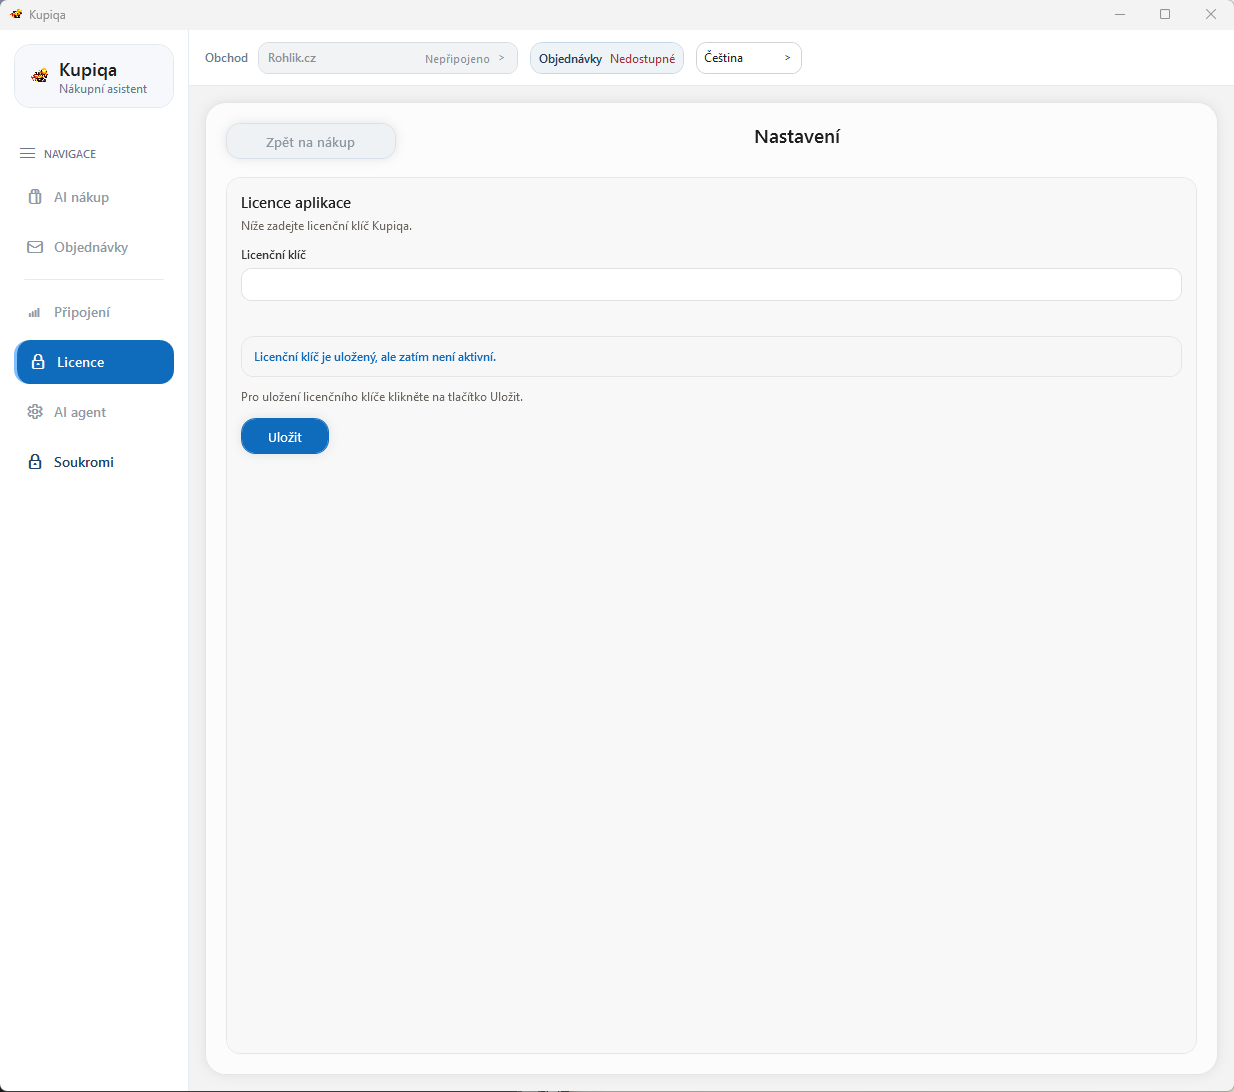Click the Objednávky Nedostupné status chip
This screenshot has height=1092, width=1234.
(x=607, y=58)
